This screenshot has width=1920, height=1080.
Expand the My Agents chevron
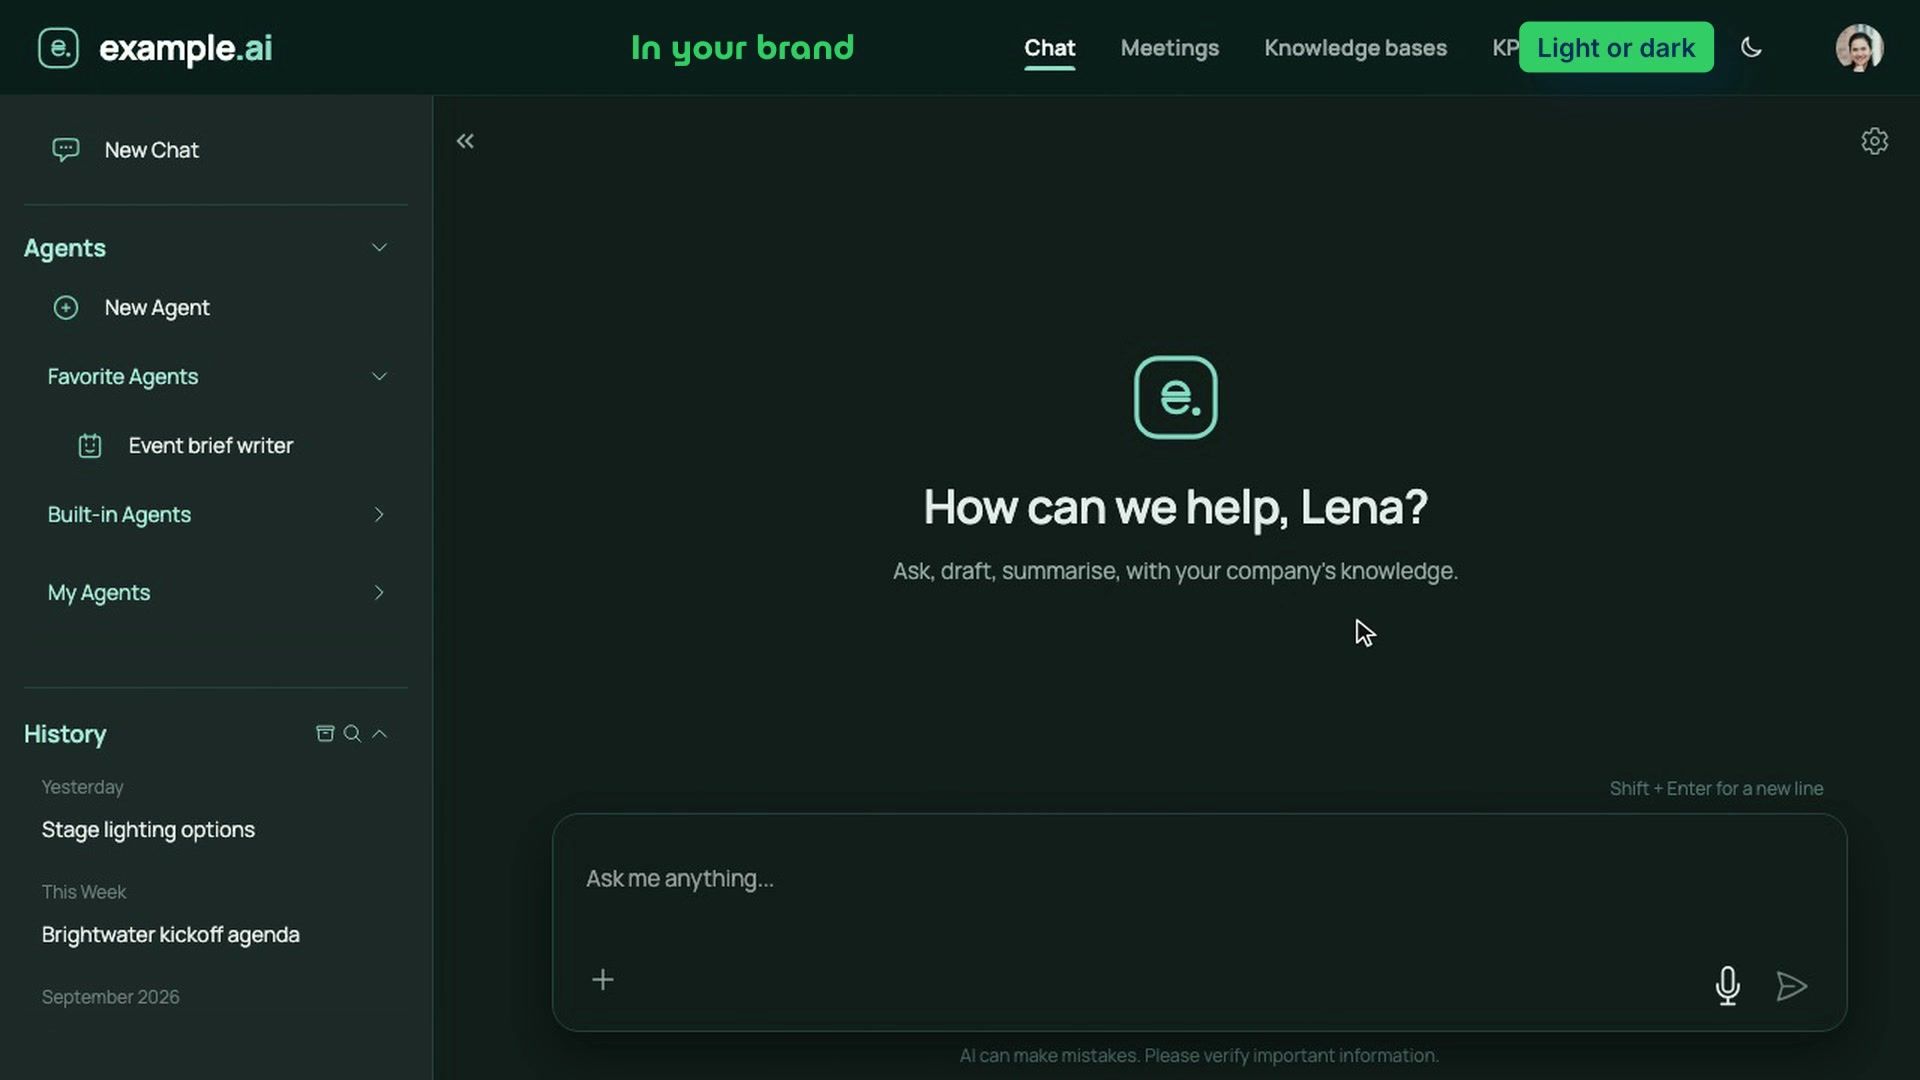(379, 593)
